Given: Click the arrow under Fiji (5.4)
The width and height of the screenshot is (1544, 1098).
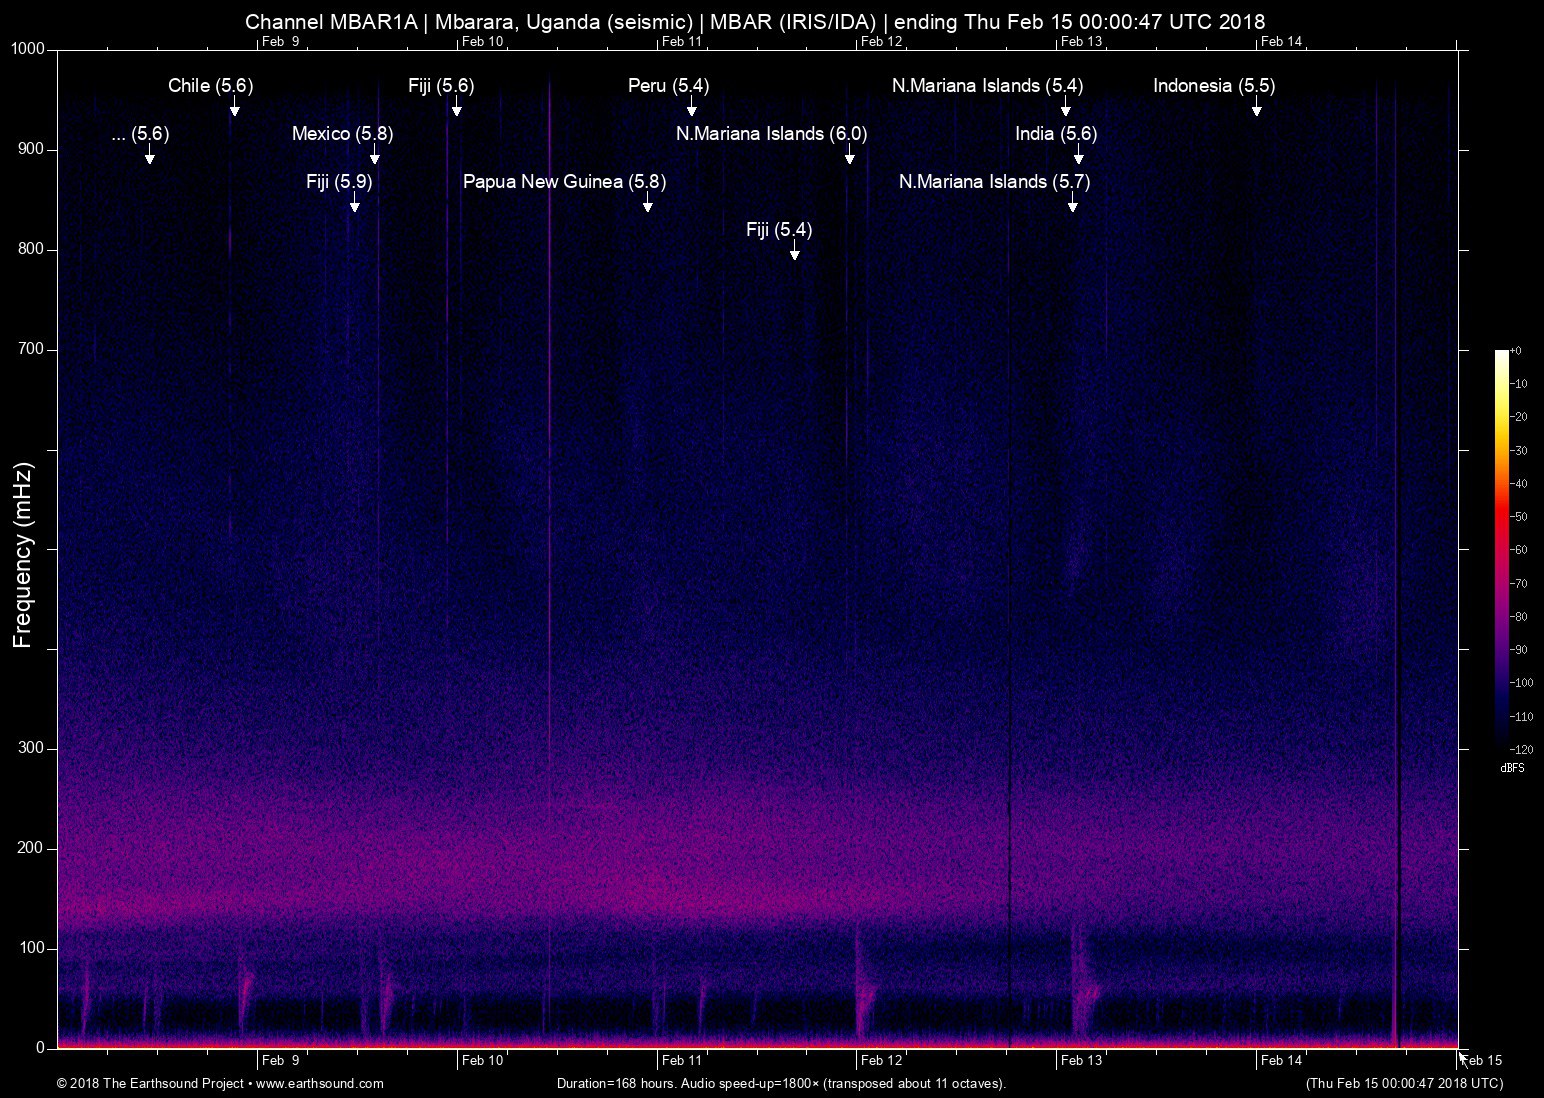Looking at the screenshot, I should 795,250.
